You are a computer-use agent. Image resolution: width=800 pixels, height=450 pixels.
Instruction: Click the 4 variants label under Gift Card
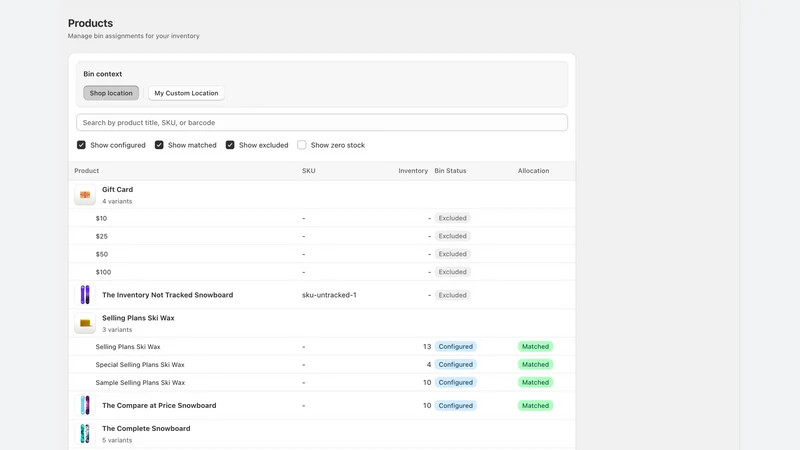click(117, 202)
